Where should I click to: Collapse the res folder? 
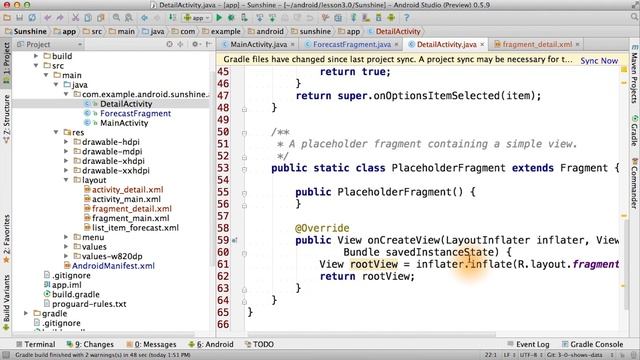(56, 132)
